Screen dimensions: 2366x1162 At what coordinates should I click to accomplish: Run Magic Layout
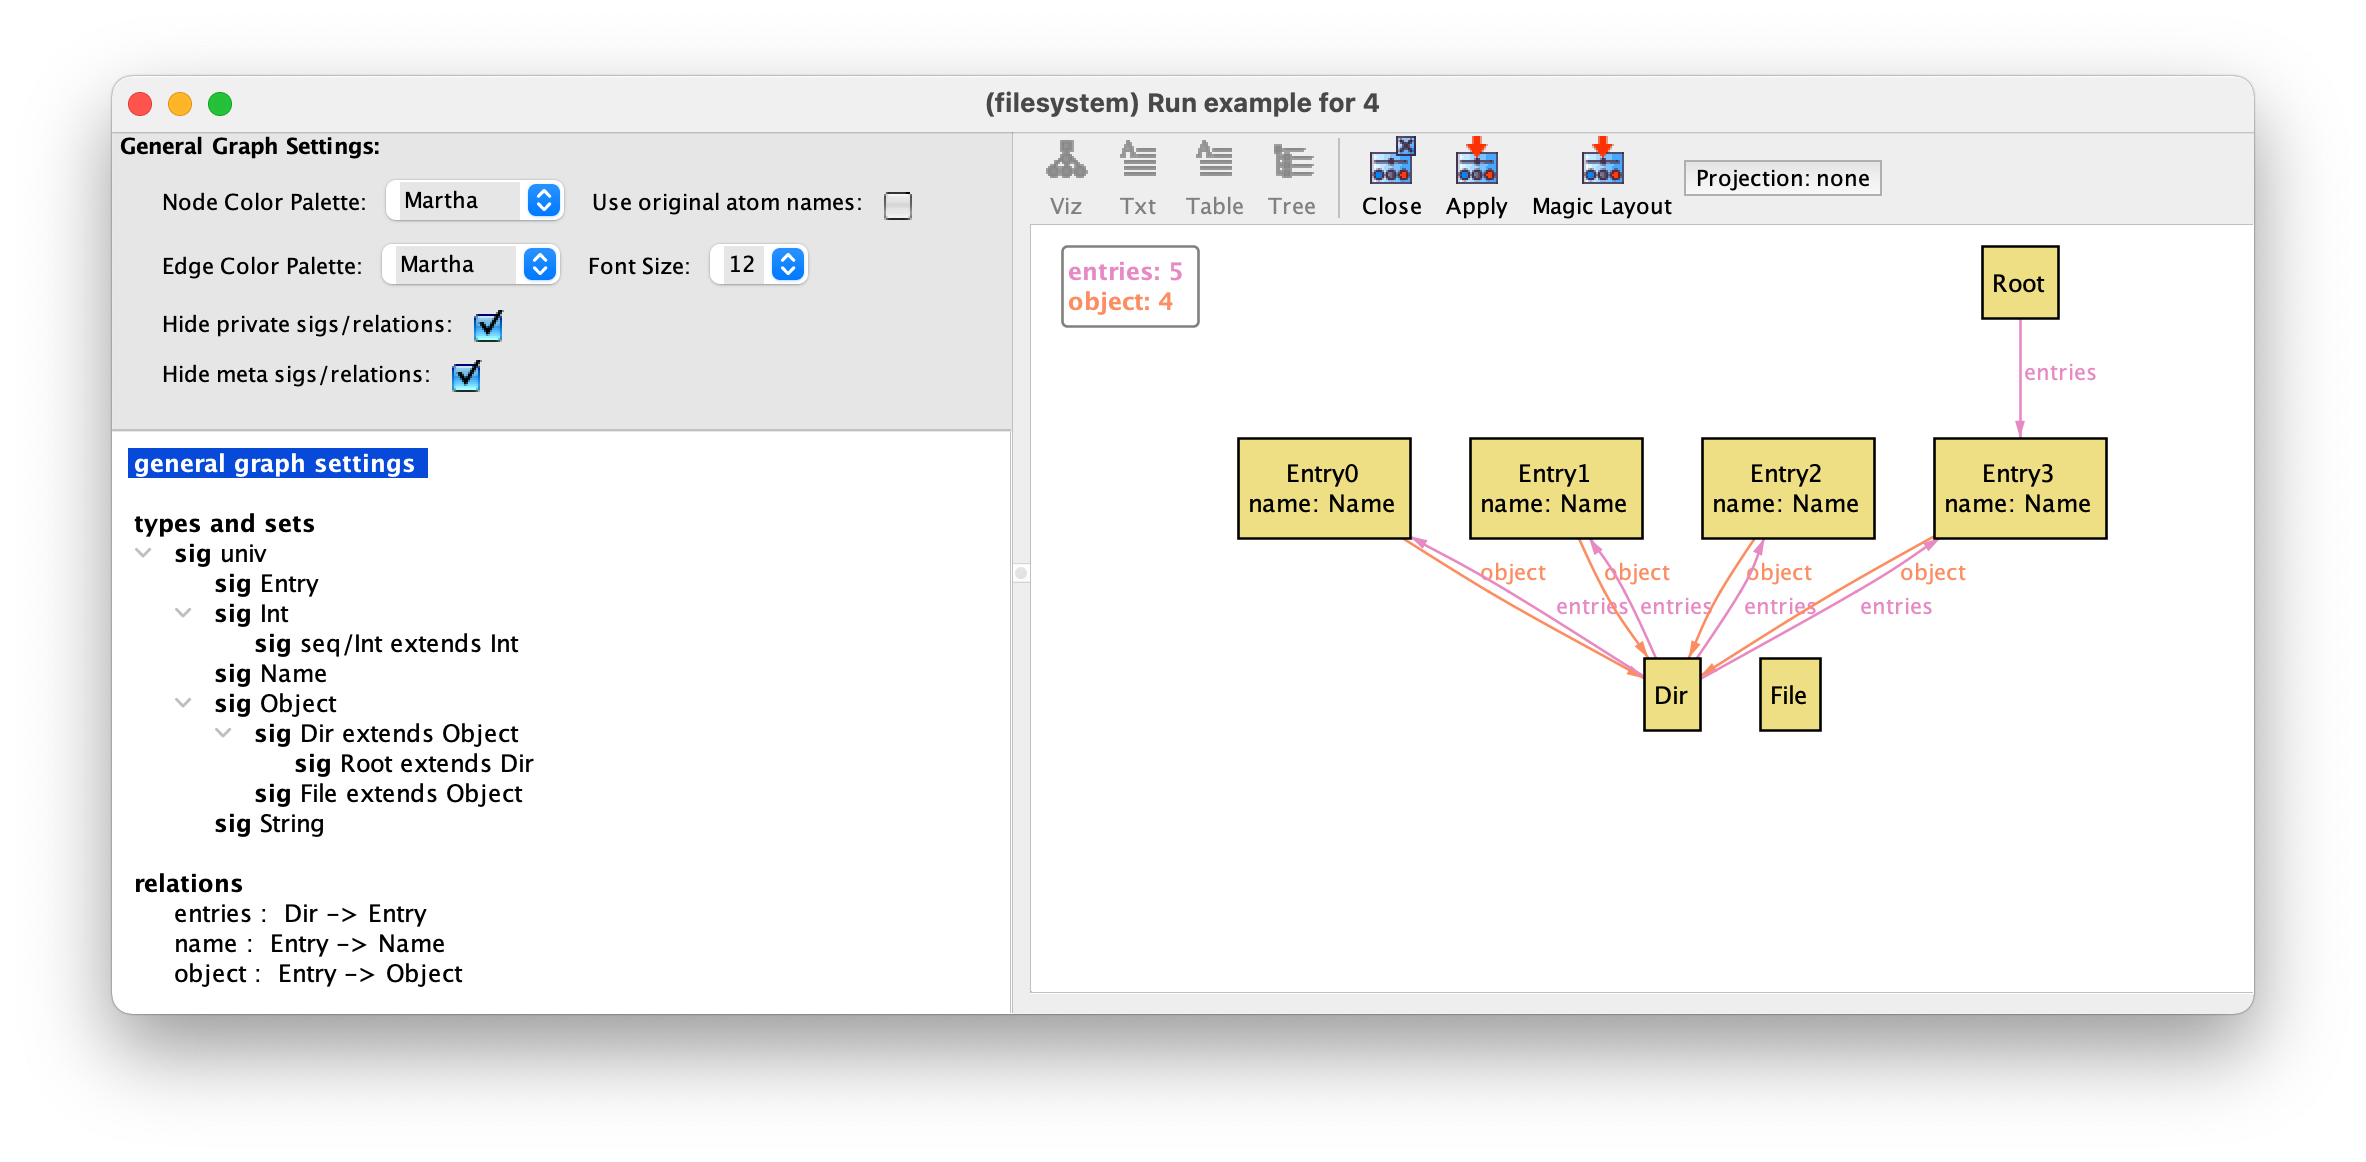(x=1601, y=179)
